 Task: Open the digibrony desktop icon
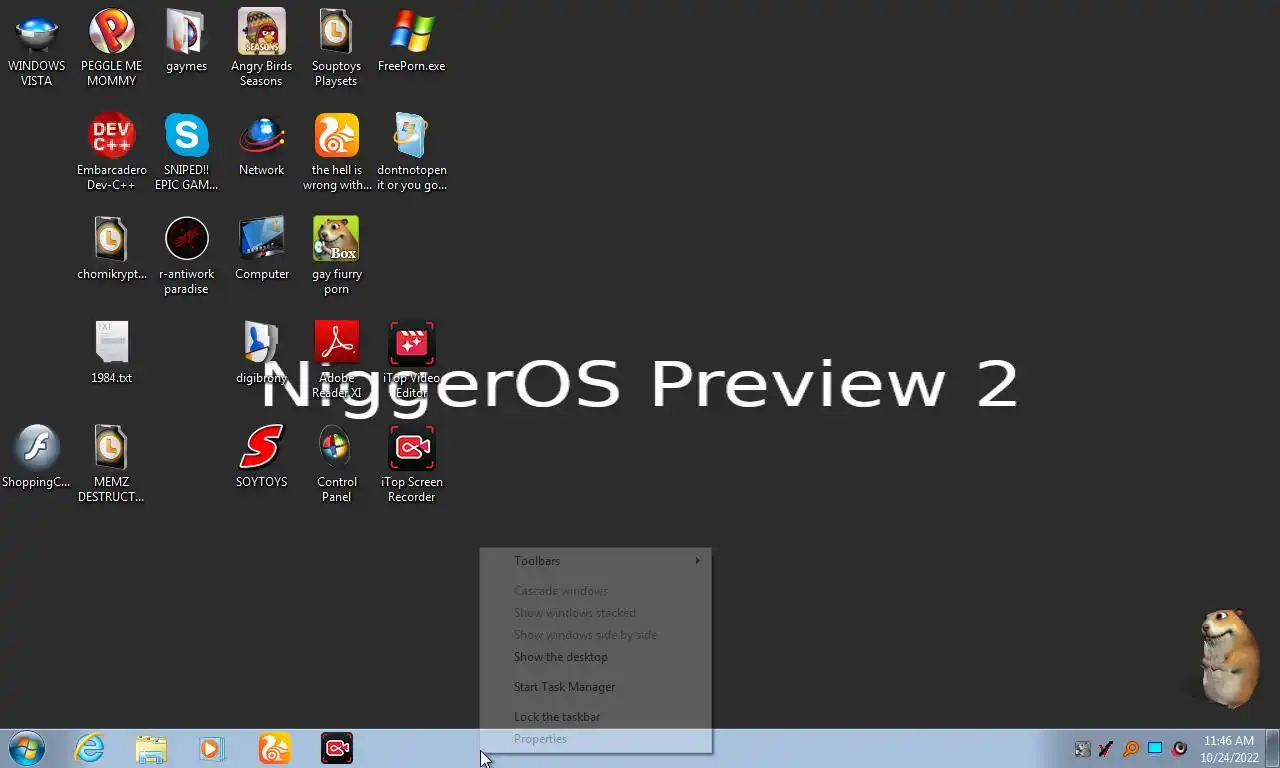tap(261, 354)
